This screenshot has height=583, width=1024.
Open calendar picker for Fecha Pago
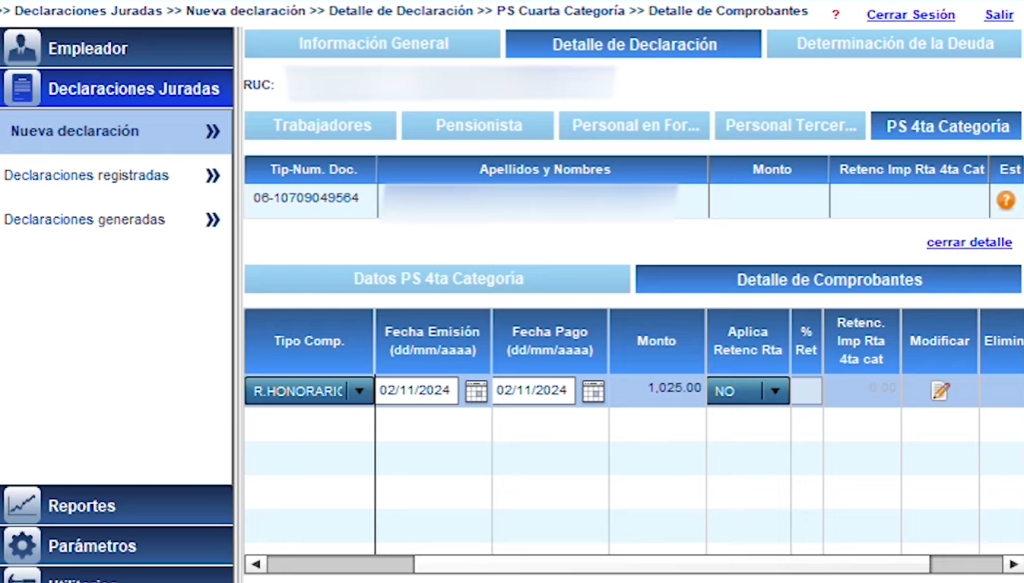(x=593, y=391)
